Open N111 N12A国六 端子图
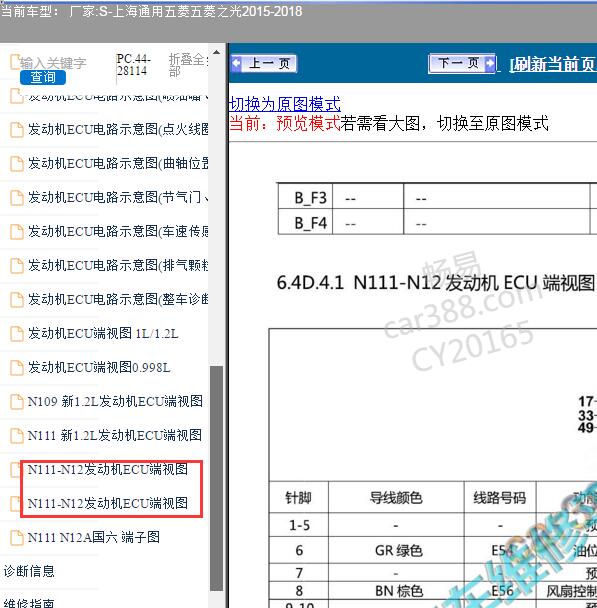 (94, 537)
